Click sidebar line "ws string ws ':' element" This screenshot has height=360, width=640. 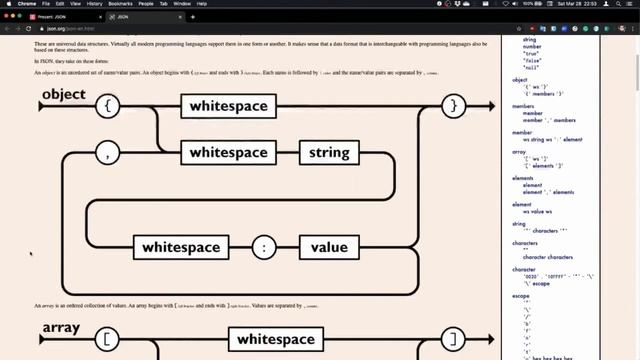coord(553,140)
